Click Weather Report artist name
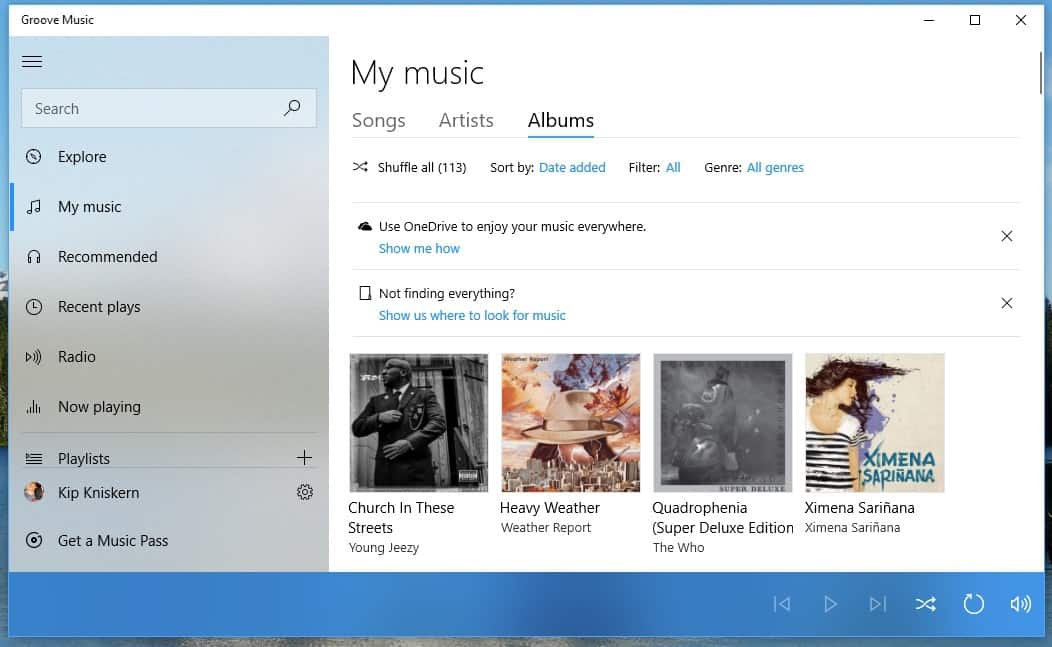The image size is (1052, 647). tap(545, 528)
